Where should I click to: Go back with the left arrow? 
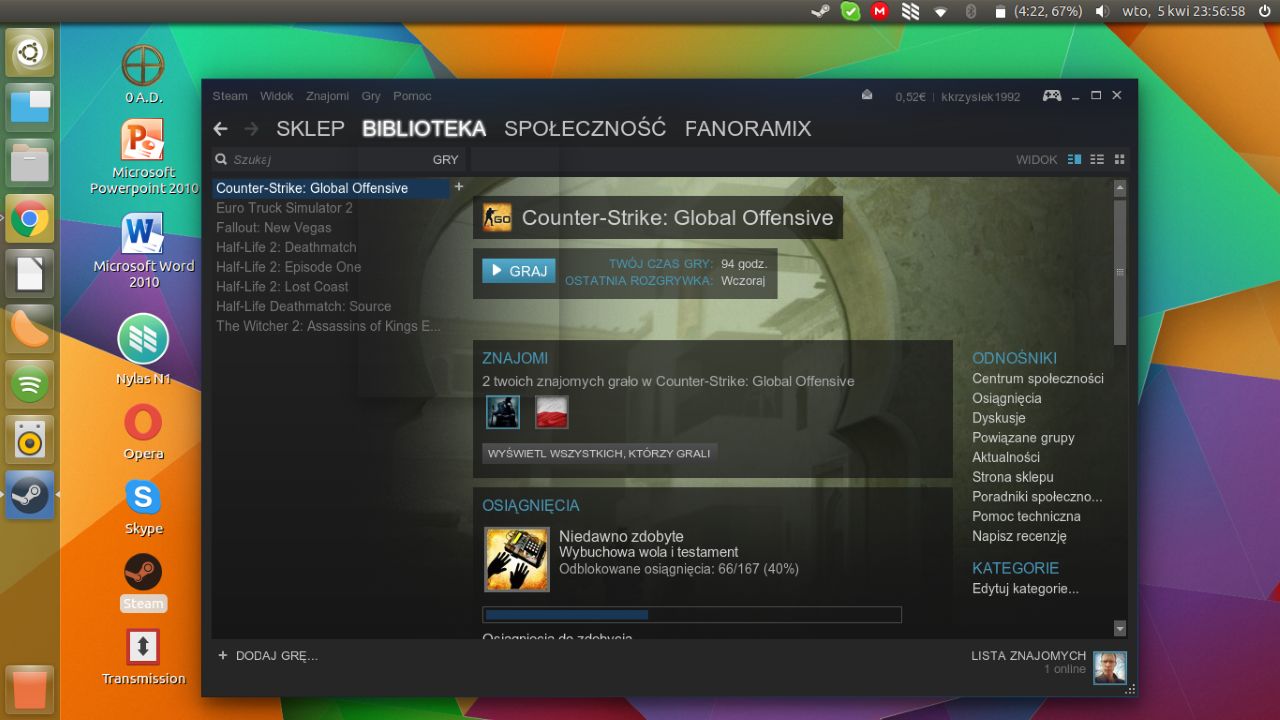(x=221, y=129)
